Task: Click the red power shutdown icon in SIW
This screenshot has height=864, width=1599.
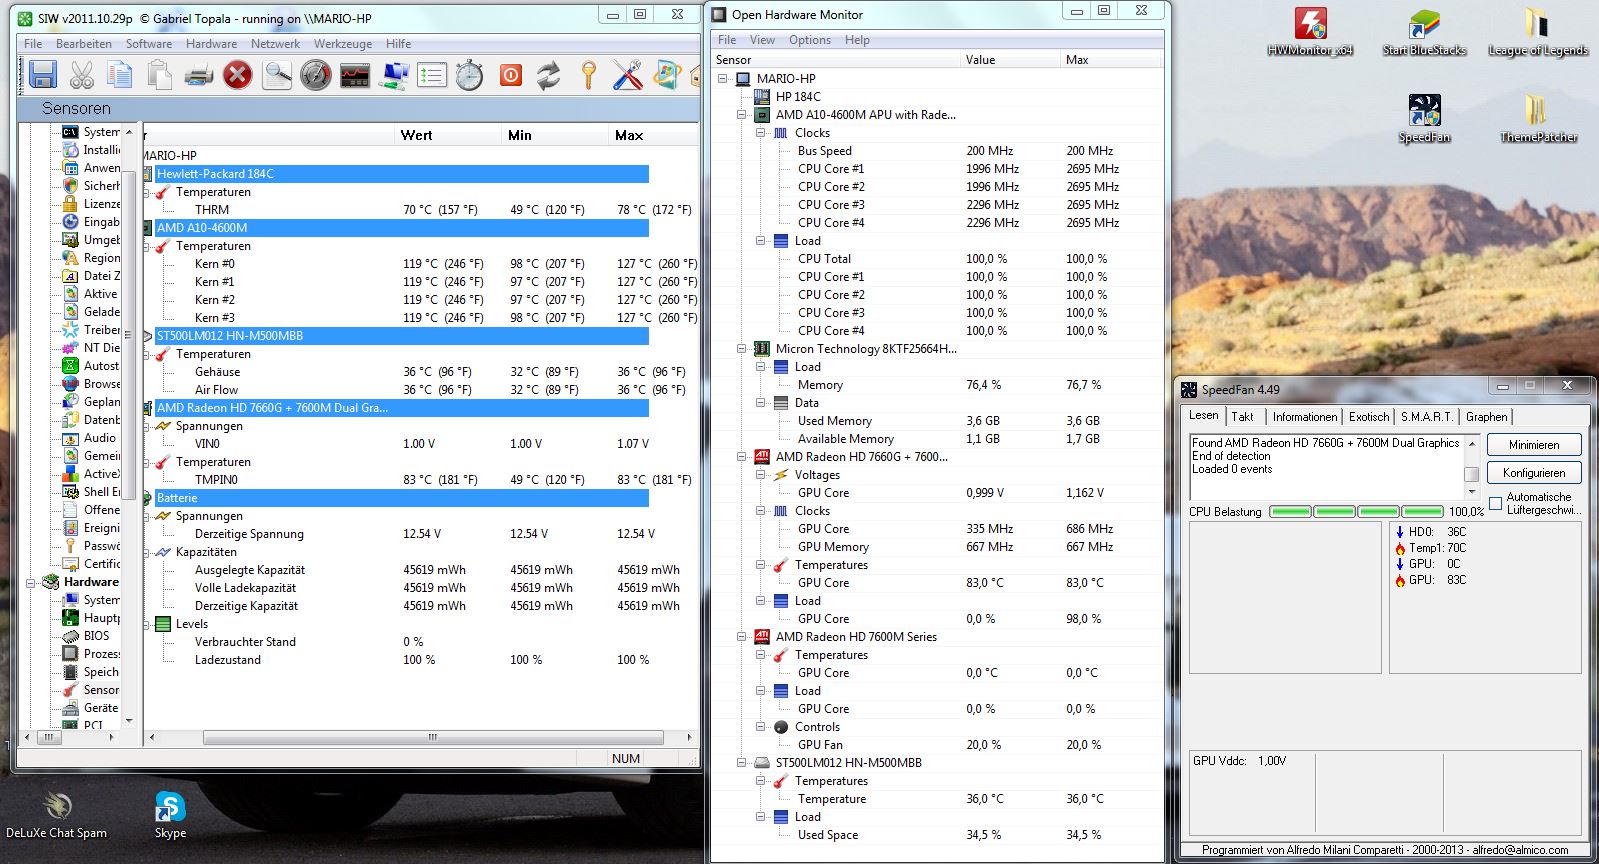Action: tap(511, 74)
